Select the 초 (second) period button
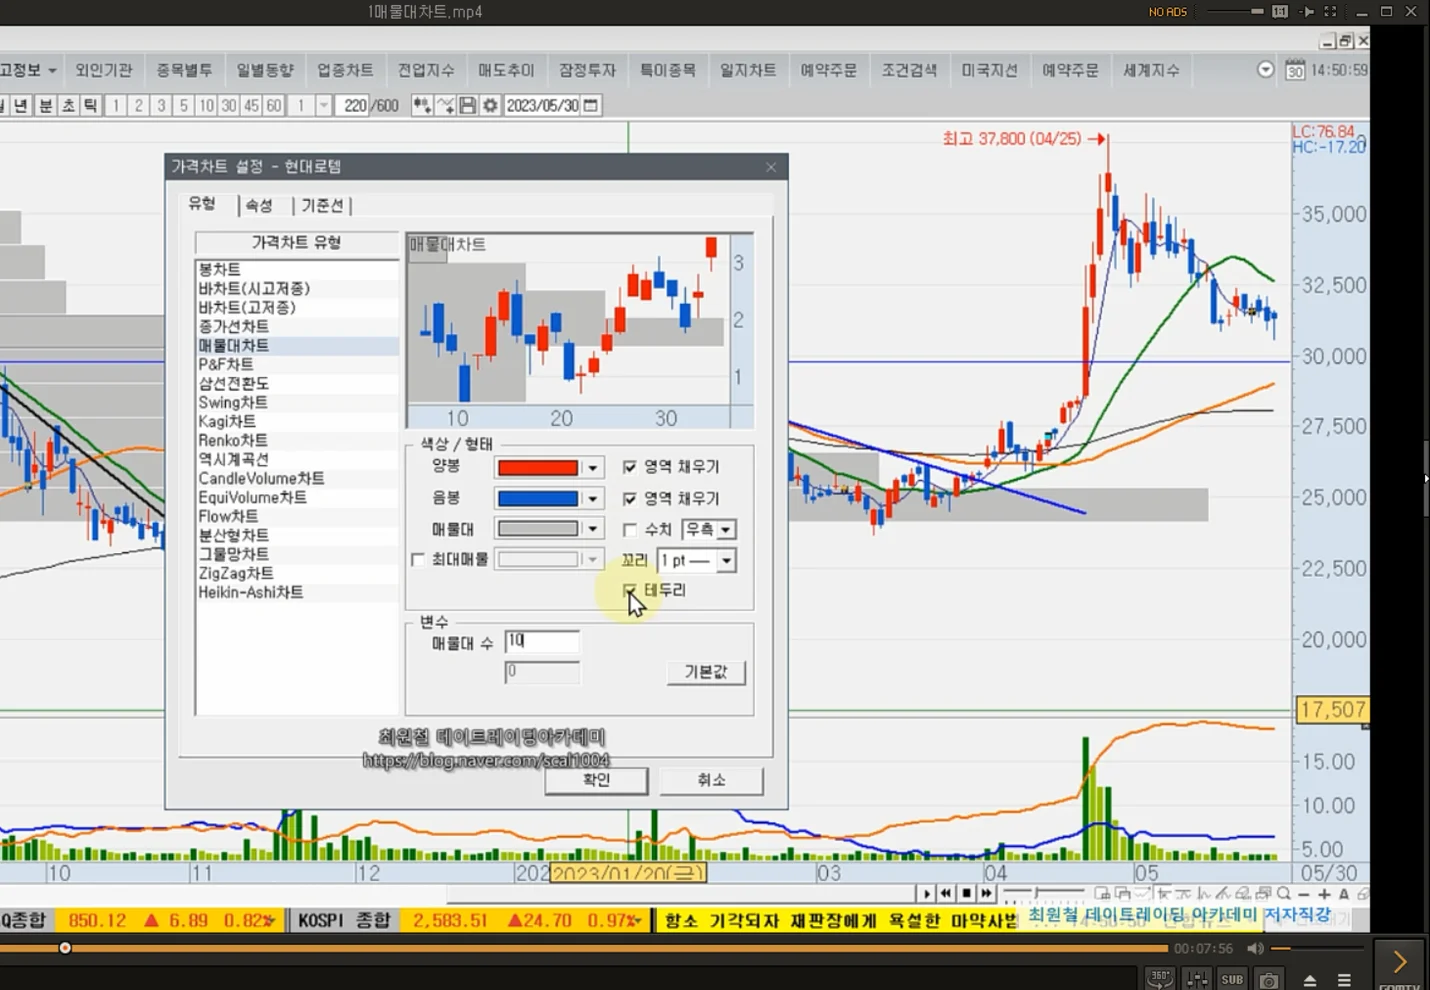This screenshot has height=990, width=1430. click(x=68, y=105)
